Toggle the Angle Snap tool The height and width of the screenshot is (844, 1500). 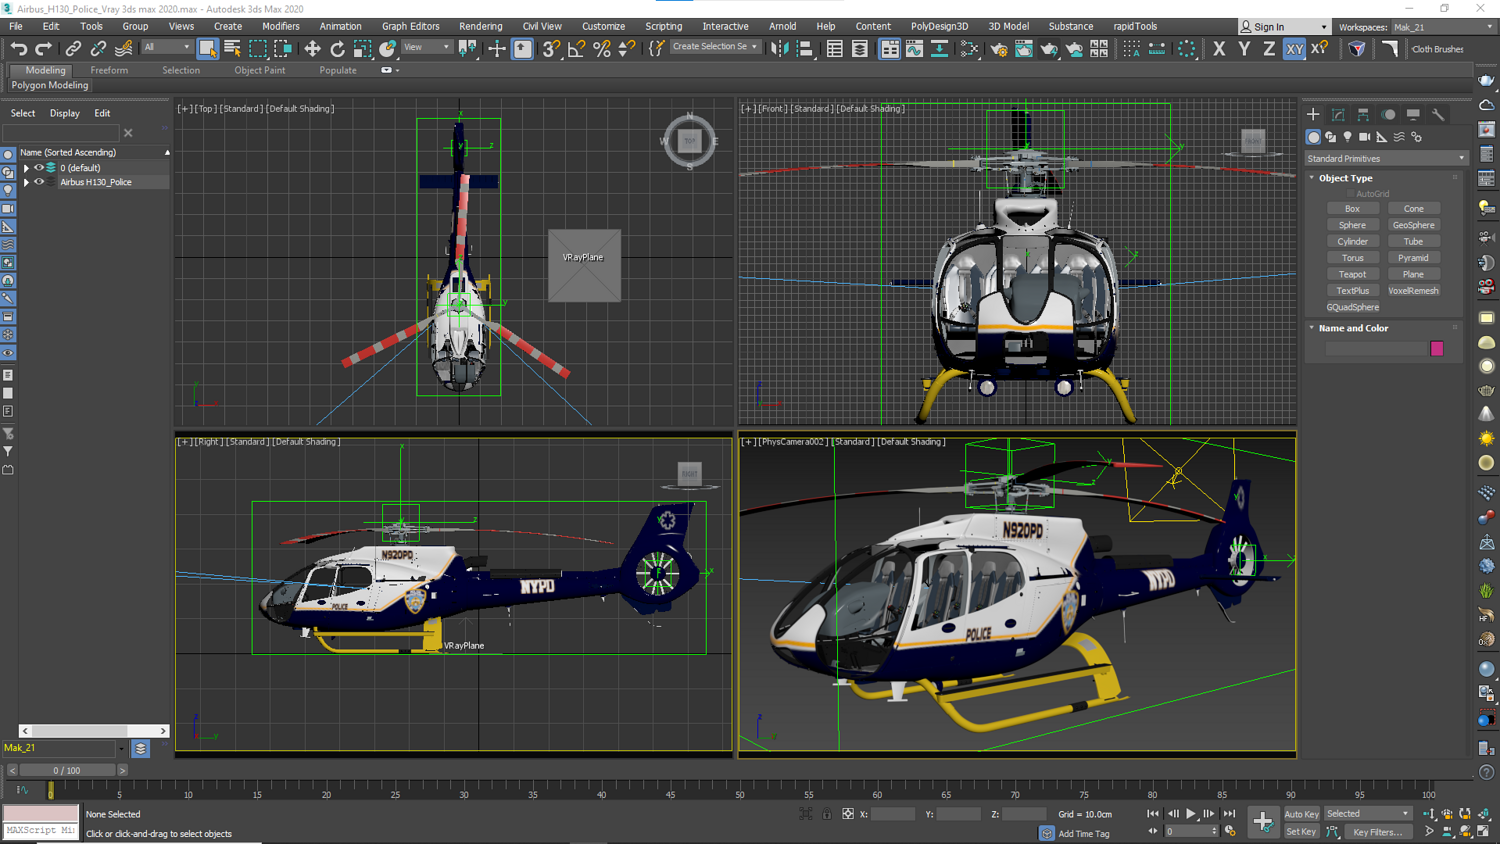tap(577, 48)
